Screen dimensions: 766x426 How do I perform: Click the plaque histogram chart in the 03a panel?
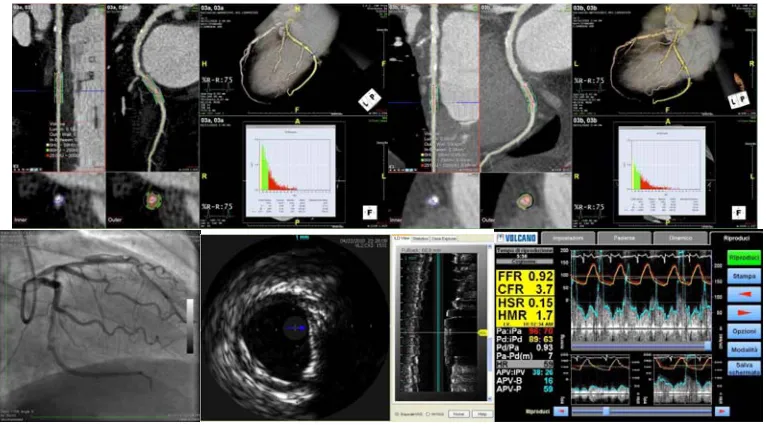(x=291, y=171)
